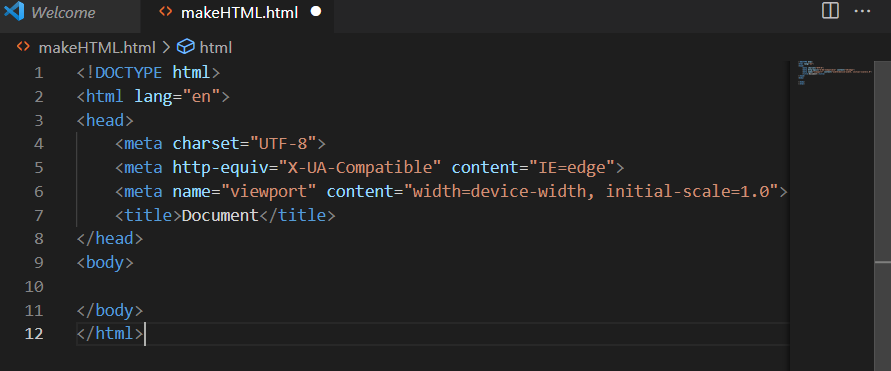Click makeHTML.html in the breadcrumb
Viewport: 891px width, 371px height.
pyautogui.click(x=97, y=48)
